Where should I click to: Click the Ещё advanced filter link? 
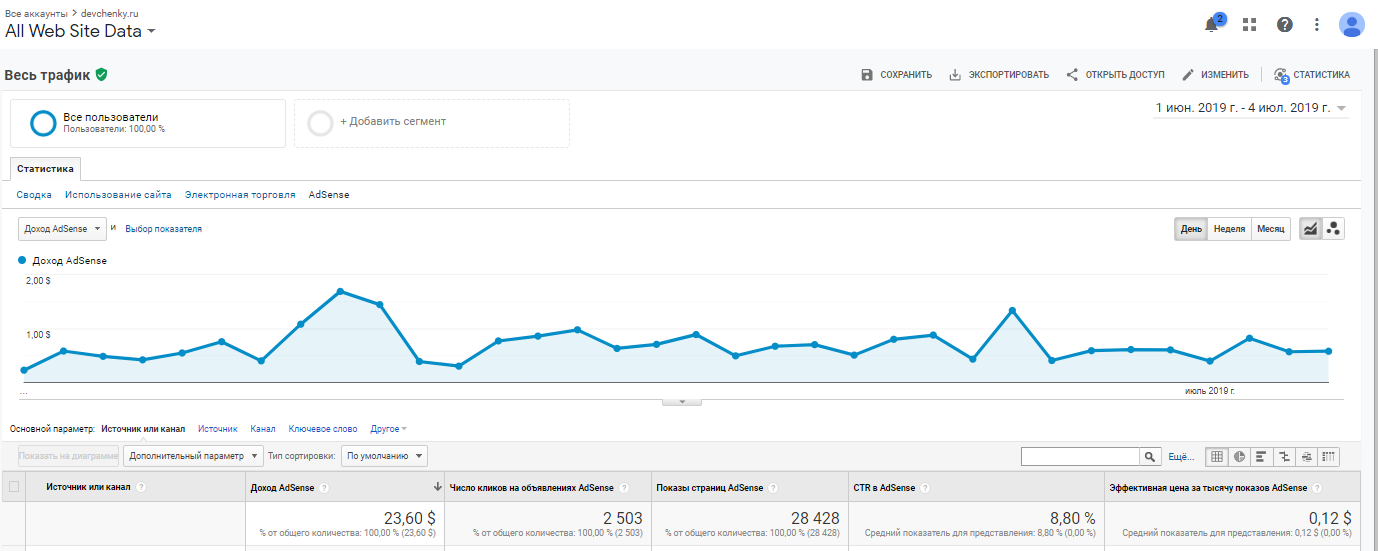[x=1181, y=457]
